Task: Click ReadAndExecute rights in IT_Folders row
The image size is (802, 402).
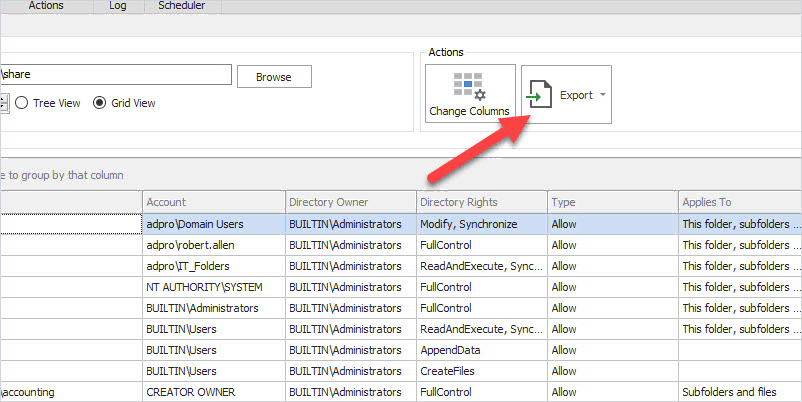Action: pos(482,266)
